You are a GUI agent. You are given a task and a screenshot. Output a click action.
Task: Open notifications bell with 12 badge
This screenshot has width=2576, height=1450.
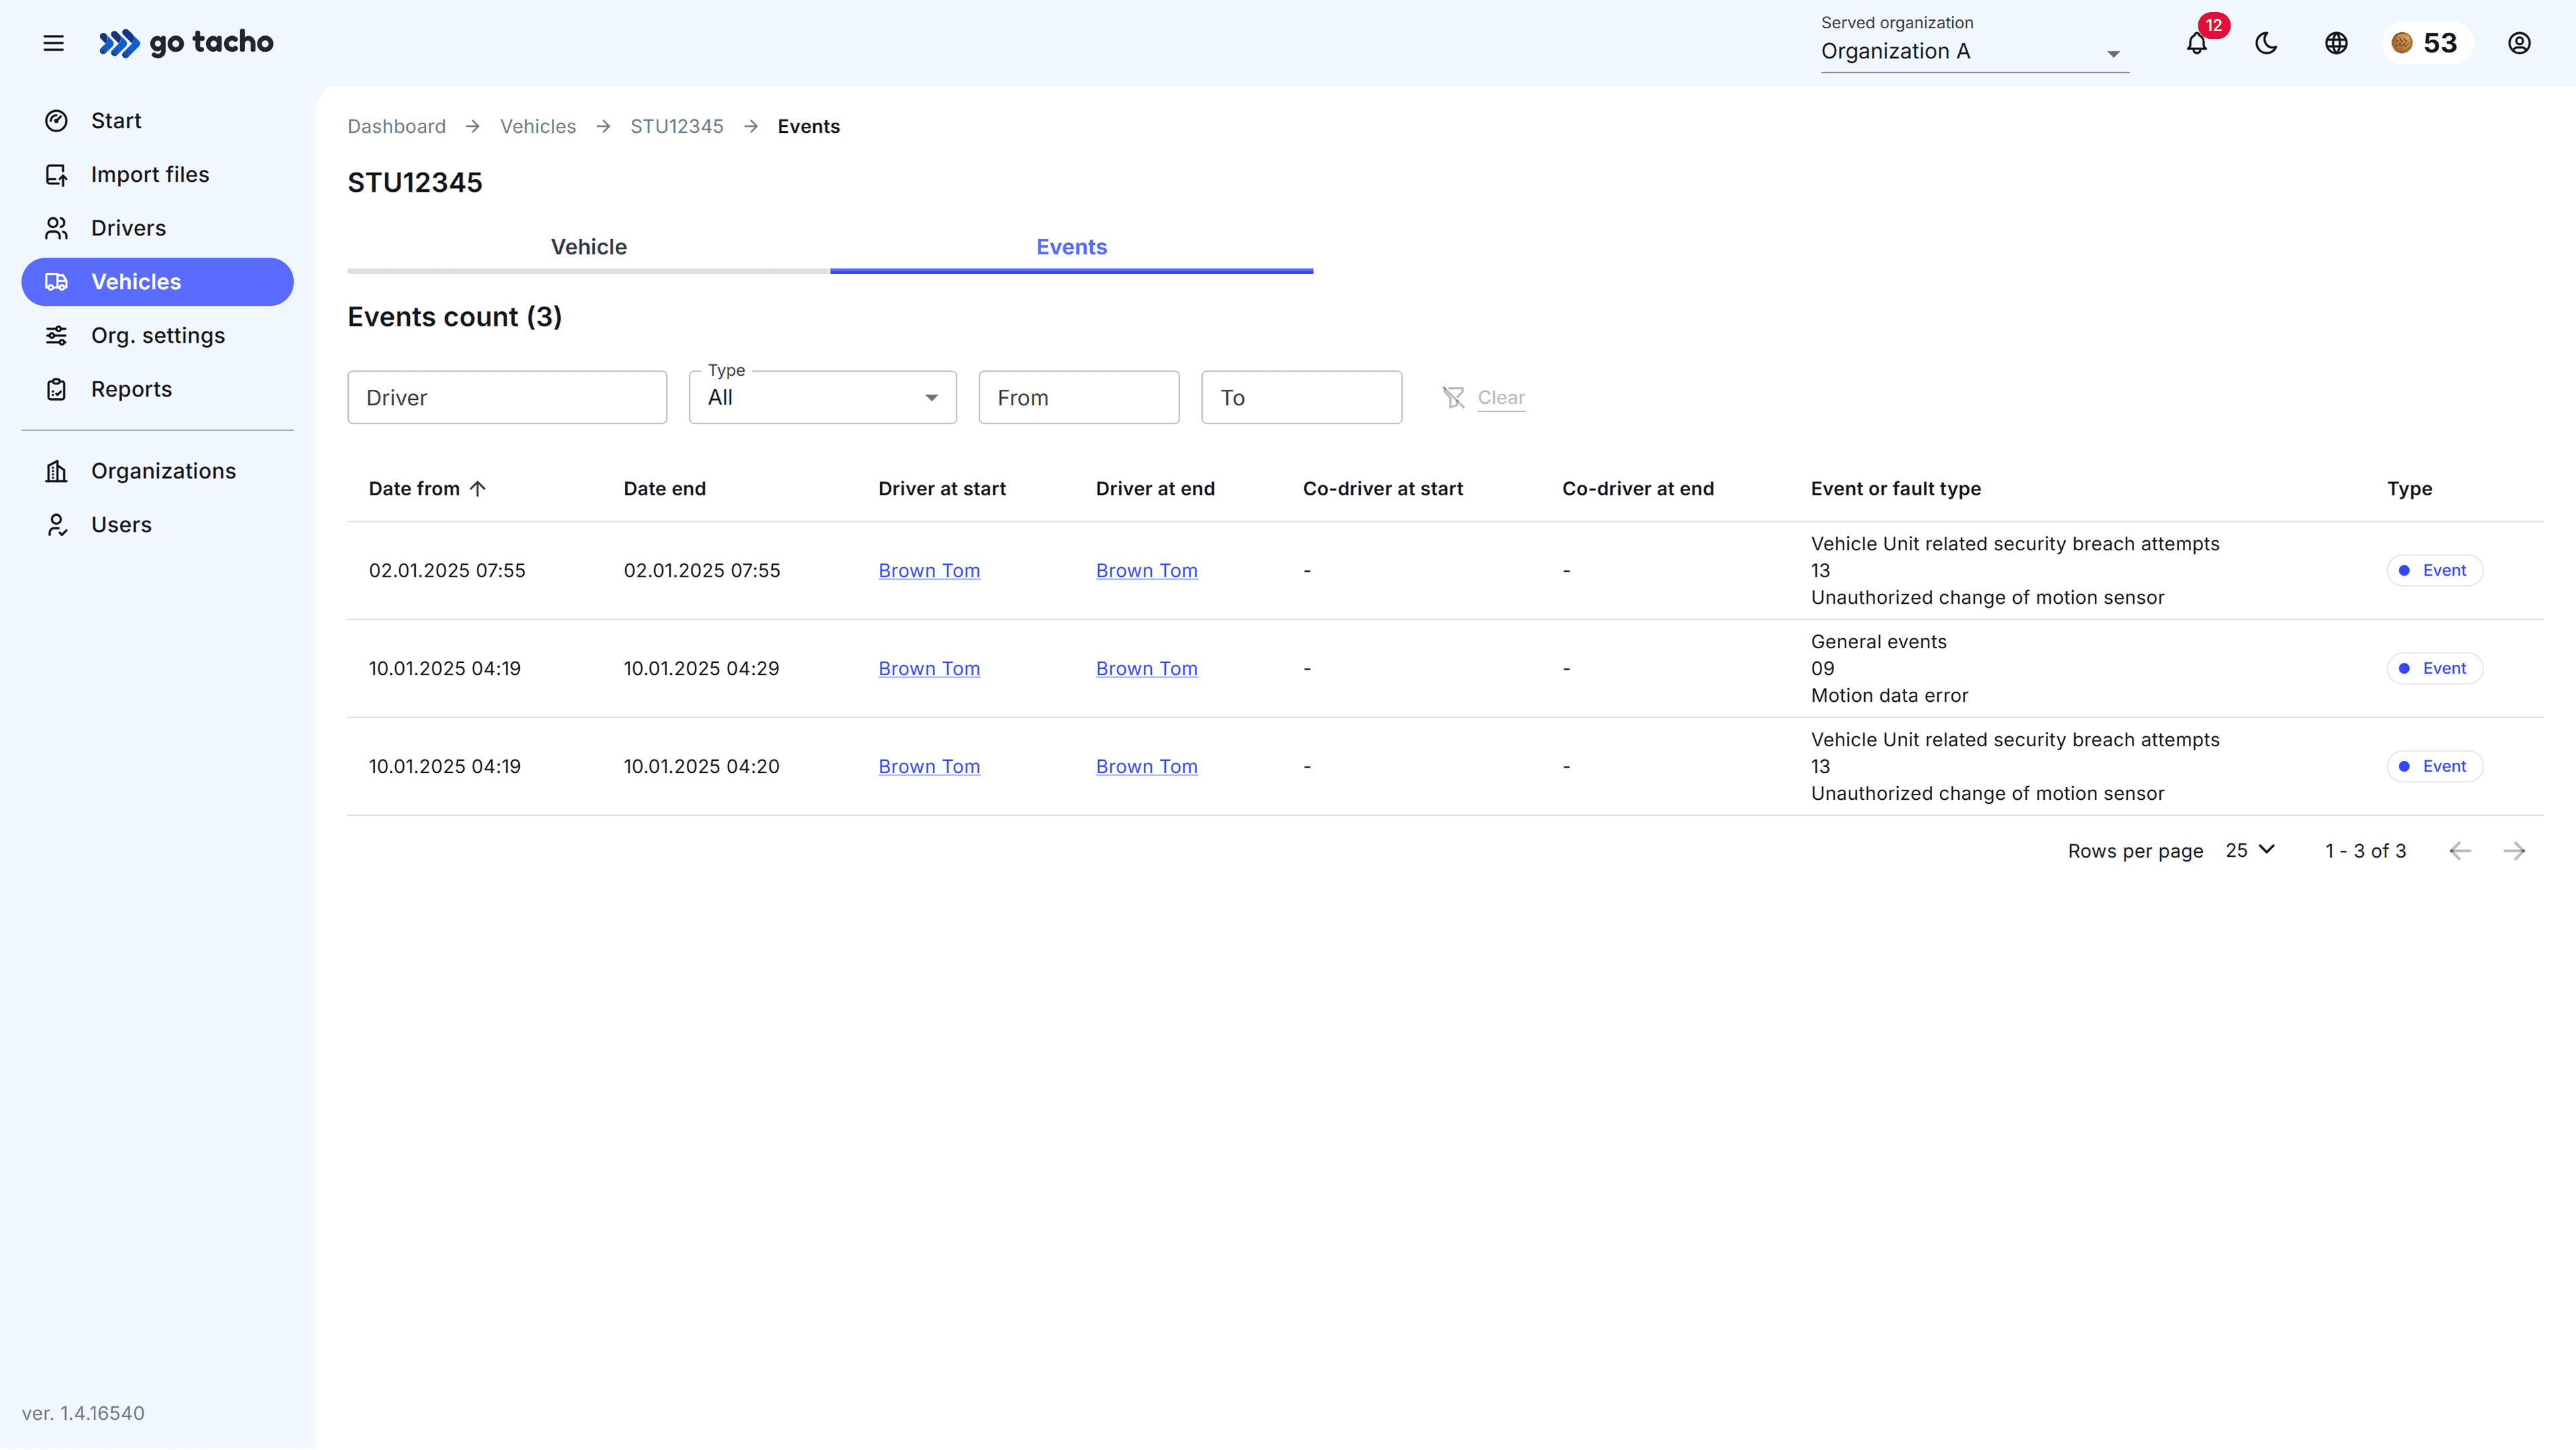[x=2196, y=43]
